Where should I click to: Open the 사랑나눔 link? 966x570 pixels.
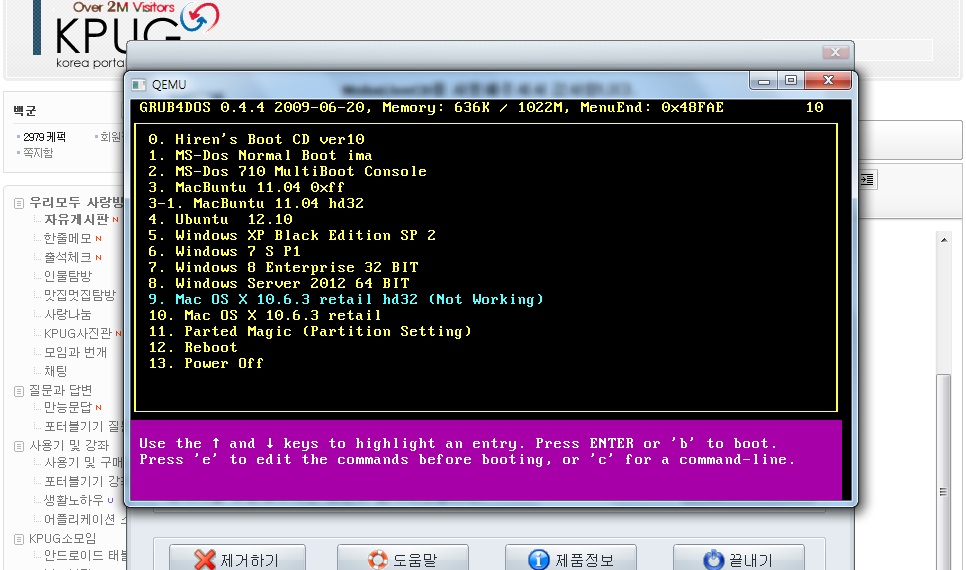coord(67,314)
